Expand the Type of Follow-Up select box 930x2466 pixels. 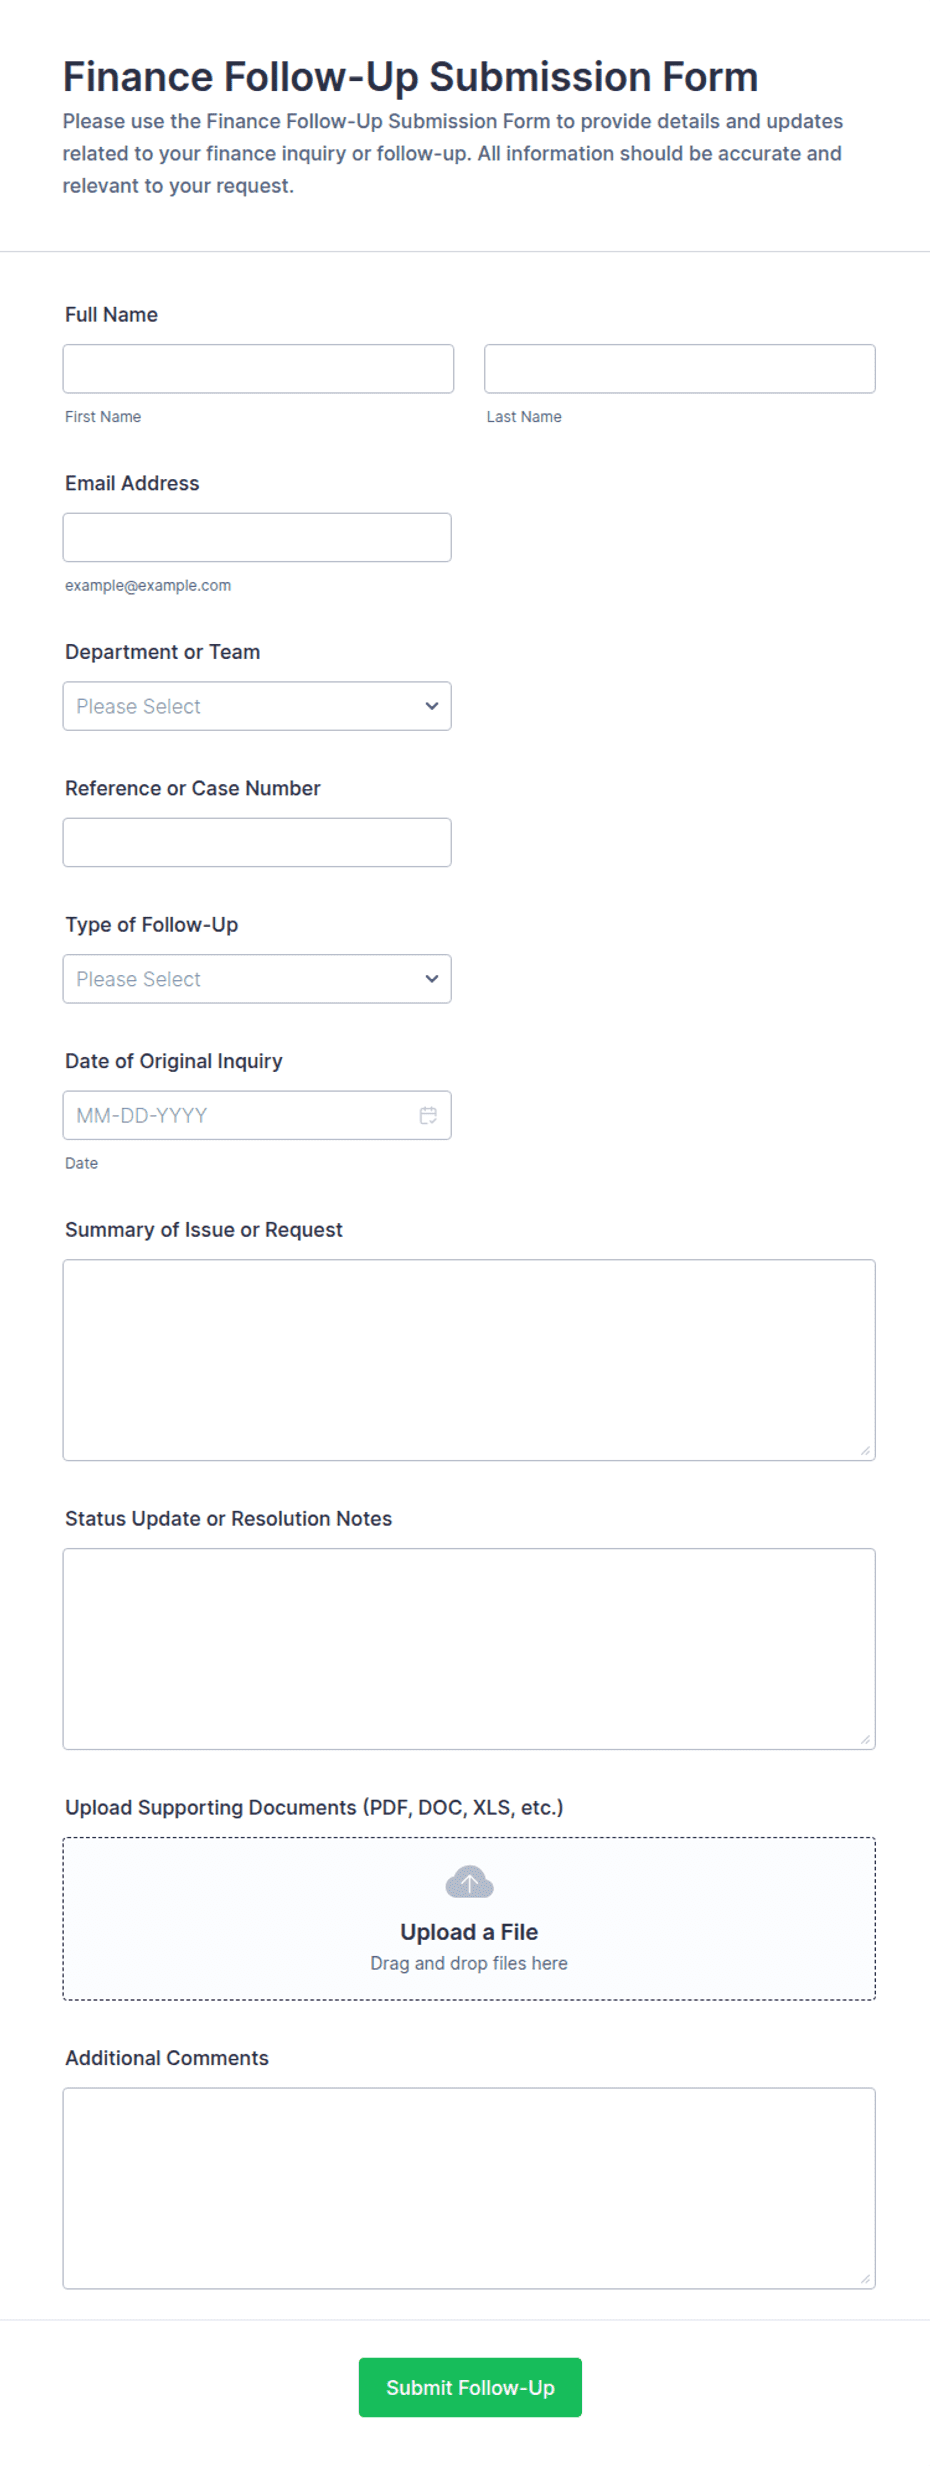[x=257, y=979]
